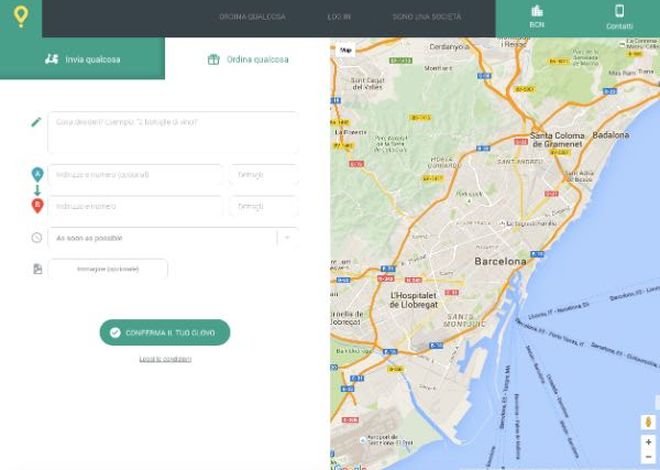The image size is (660, 470).
Task: Click the BCN city buildings icon
Action: click(537, 11)
